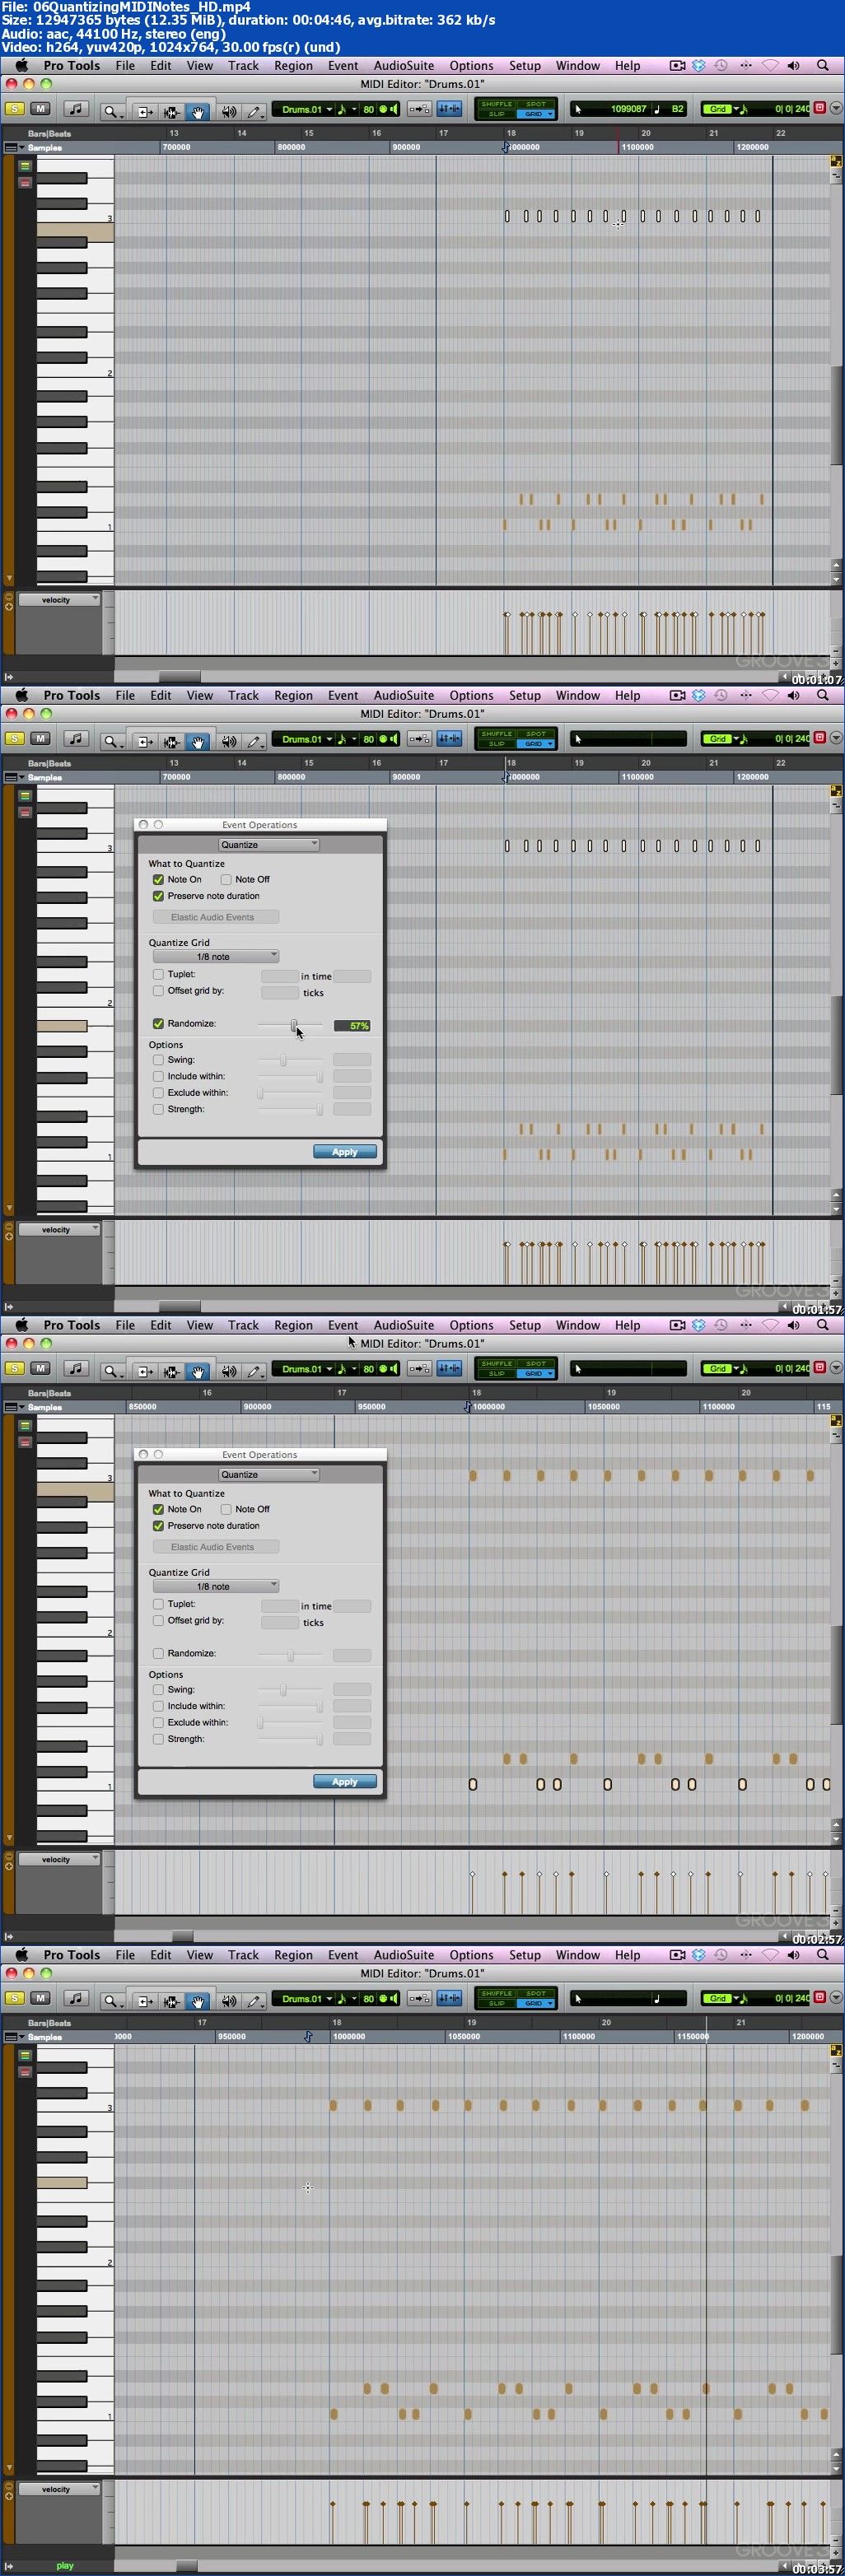This screenshot has height=2576, width=845.
Task: Open the velocity lane selector in the topmost editor
Action: 59,600
